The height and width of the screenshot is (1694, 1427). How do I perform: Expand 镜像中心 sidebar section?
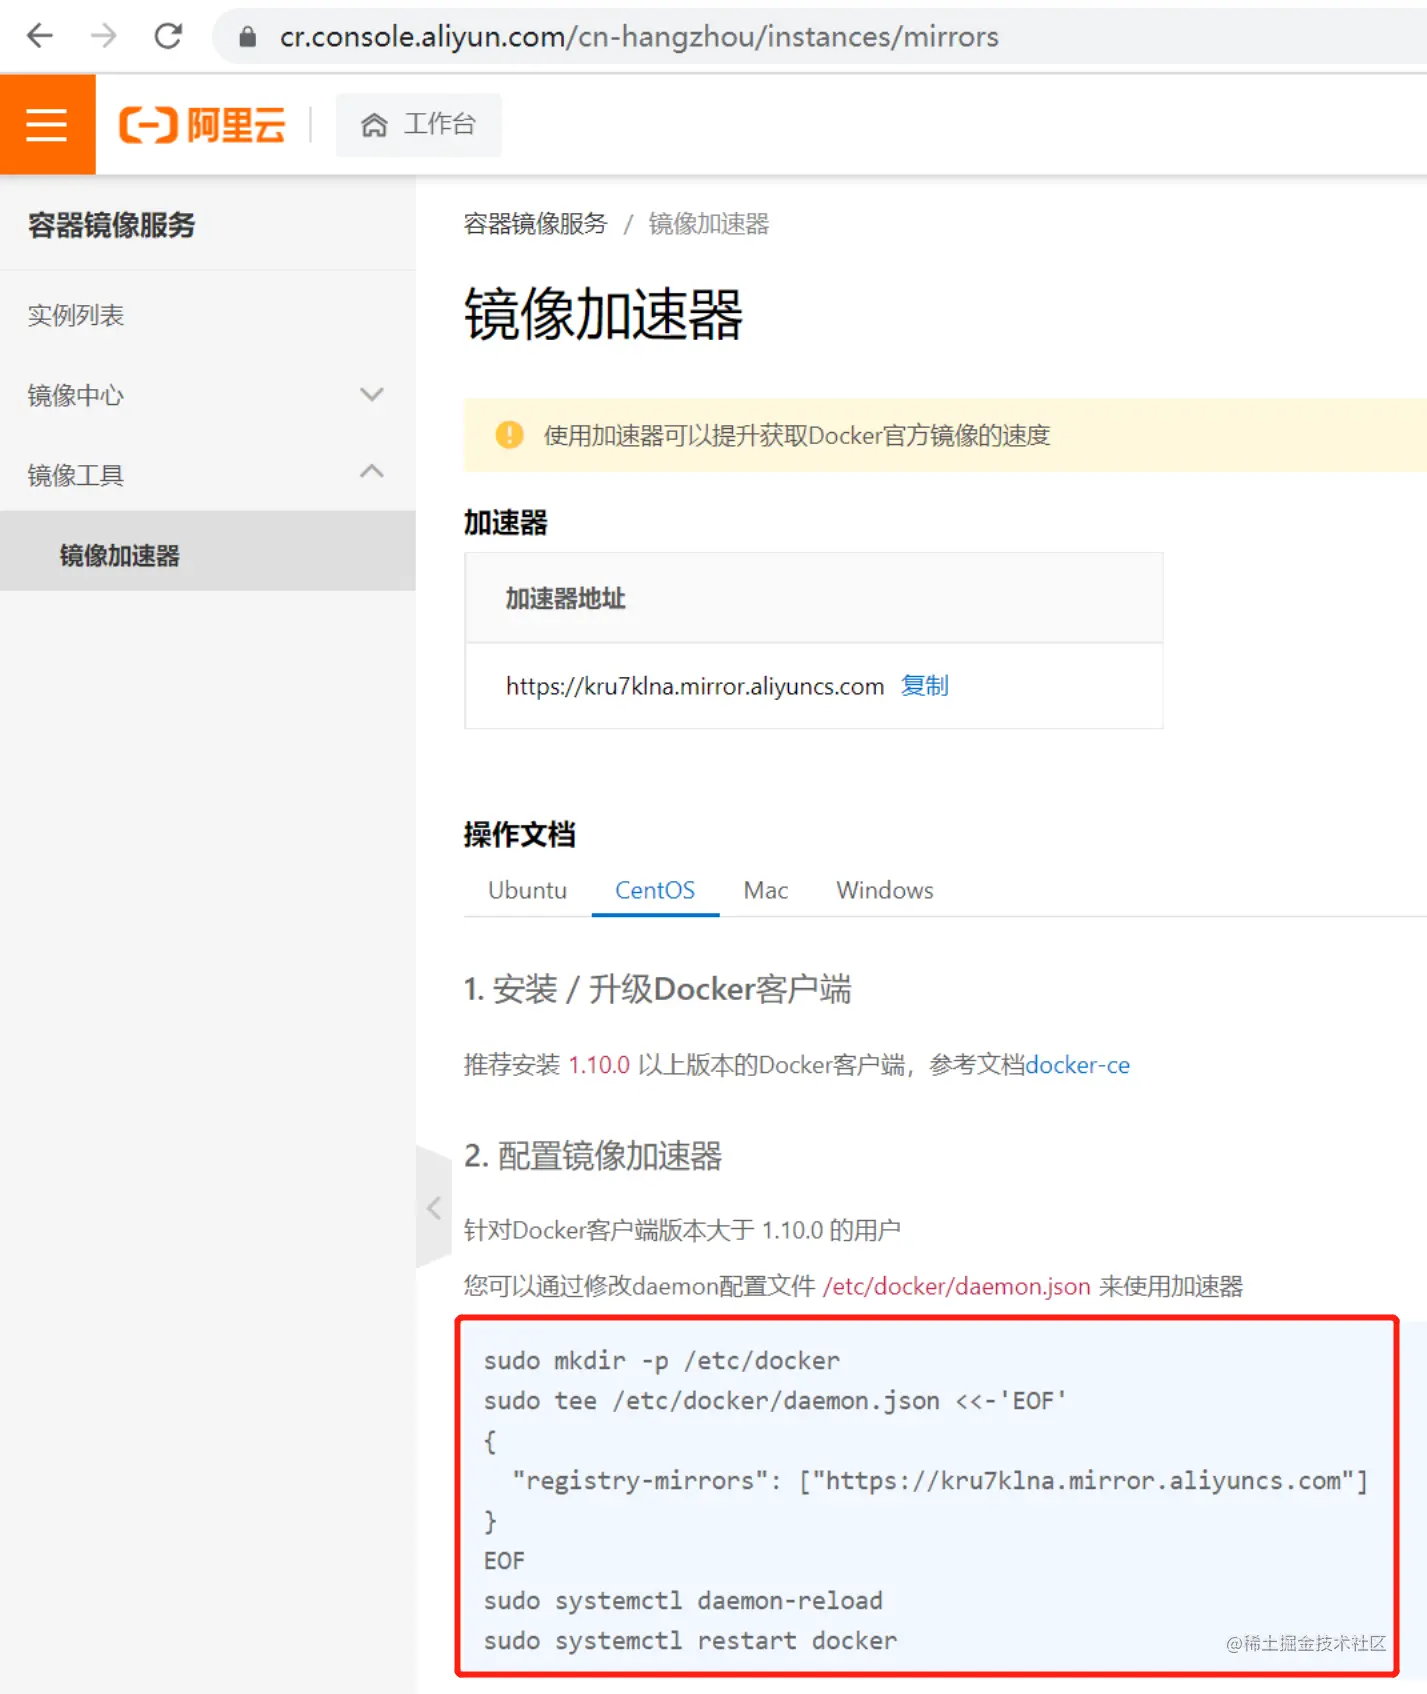pyautogui.click(x=207, y=395)
